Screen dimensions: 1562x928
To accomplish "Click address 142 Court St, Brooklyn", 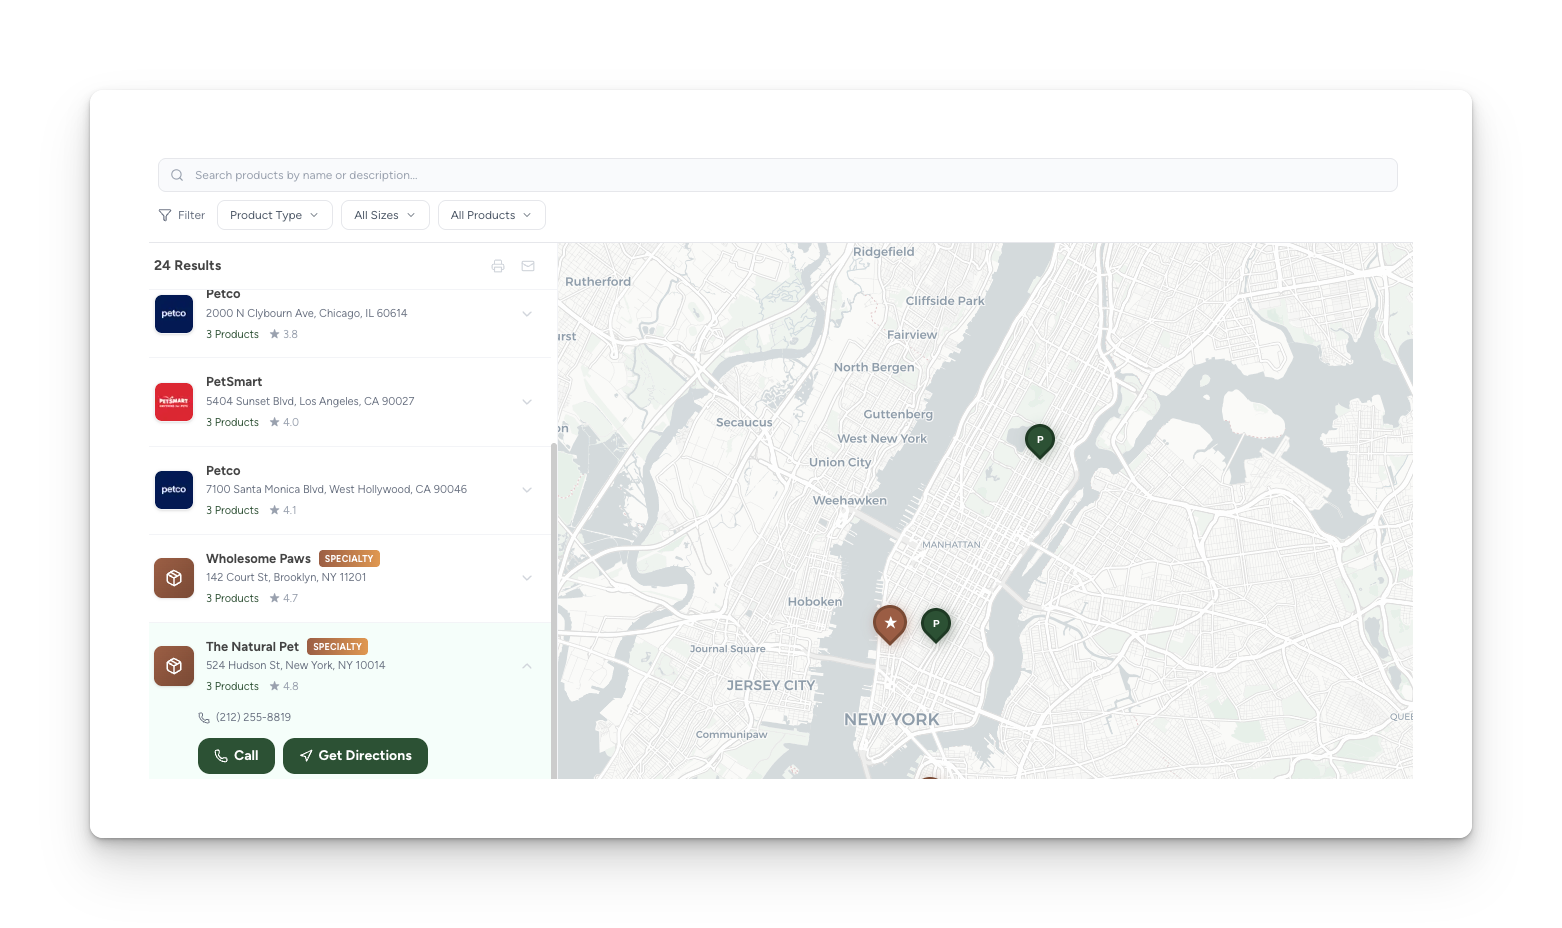I will pyautogui.click(x=286, y=578).
